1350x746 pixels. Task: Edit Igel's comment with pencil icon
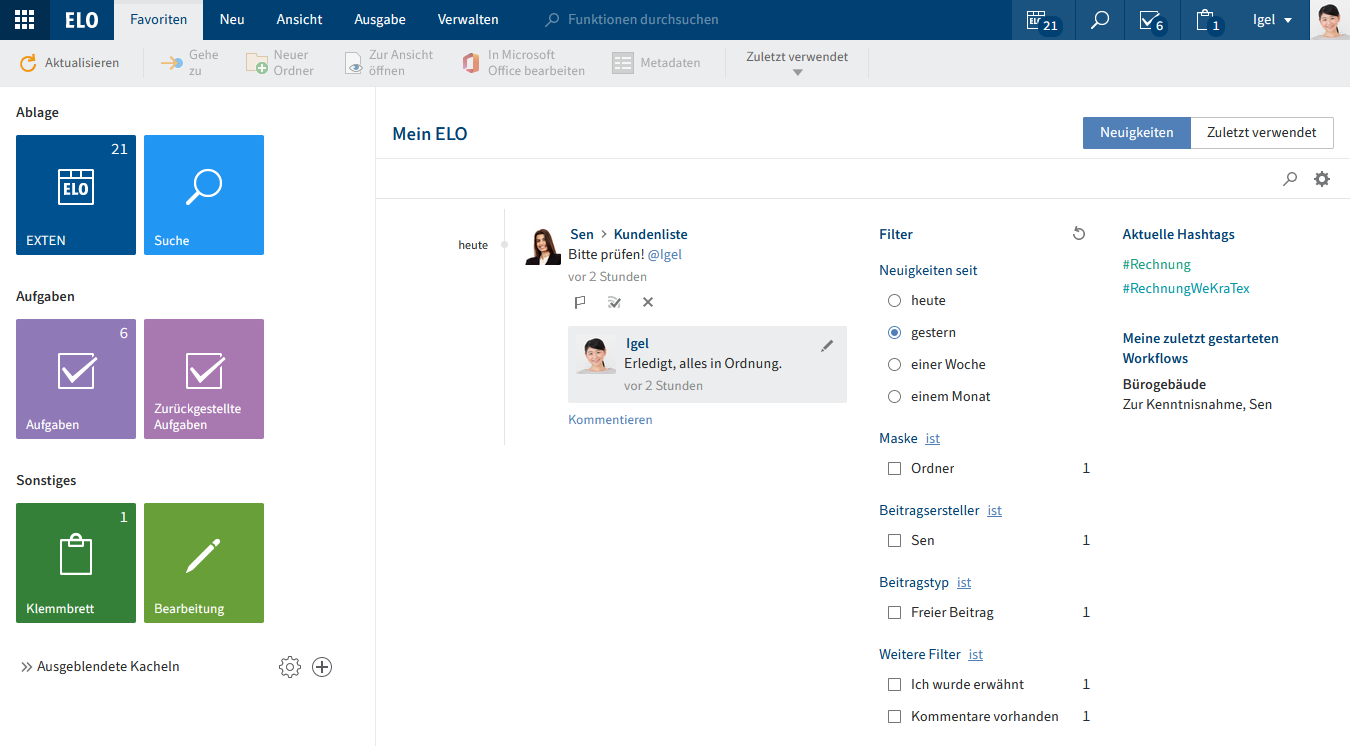point(827,345)
